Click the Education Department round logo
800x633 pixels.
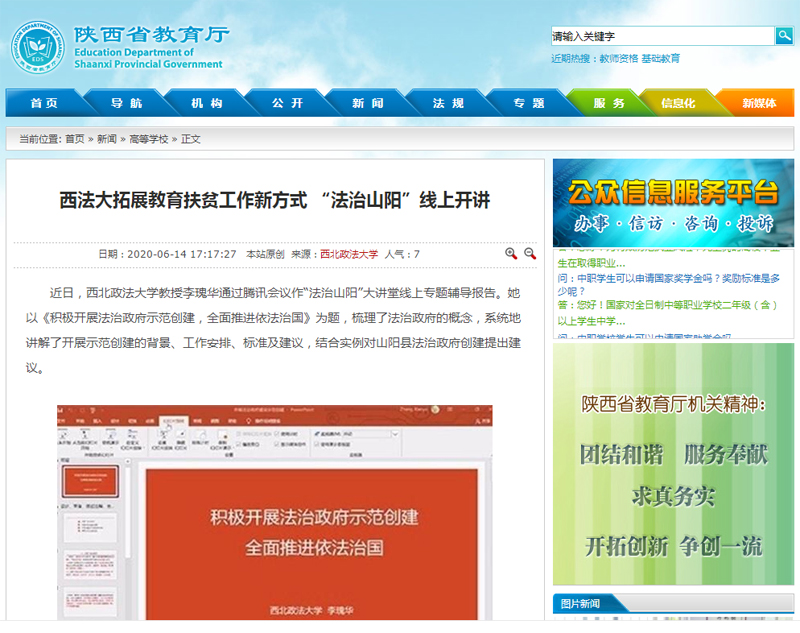38,46
